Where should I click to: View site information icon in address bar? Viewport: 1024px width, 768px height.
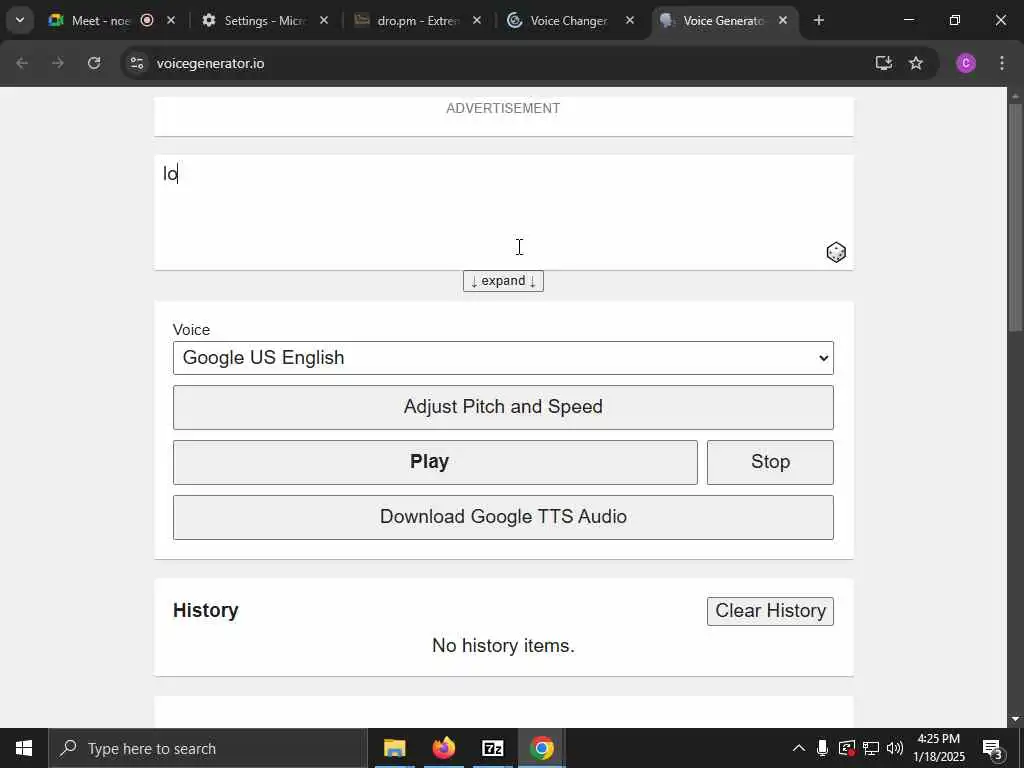[136, 63]
